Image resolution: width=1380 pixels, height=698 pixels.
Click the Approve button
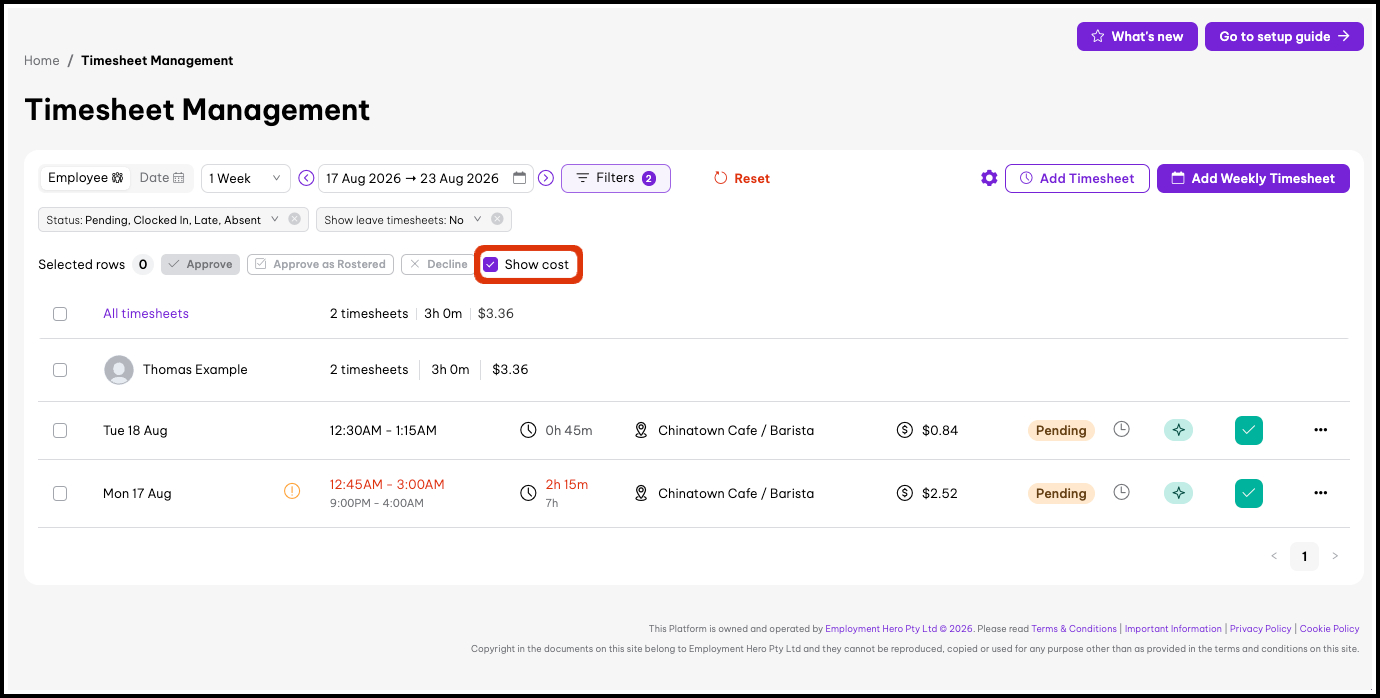click(x=200, y=264)
